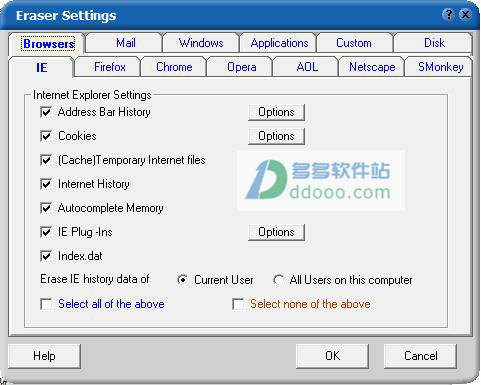Switch to the Applications tab
Screen dimensions: 481x385
(x=279, y=43)
